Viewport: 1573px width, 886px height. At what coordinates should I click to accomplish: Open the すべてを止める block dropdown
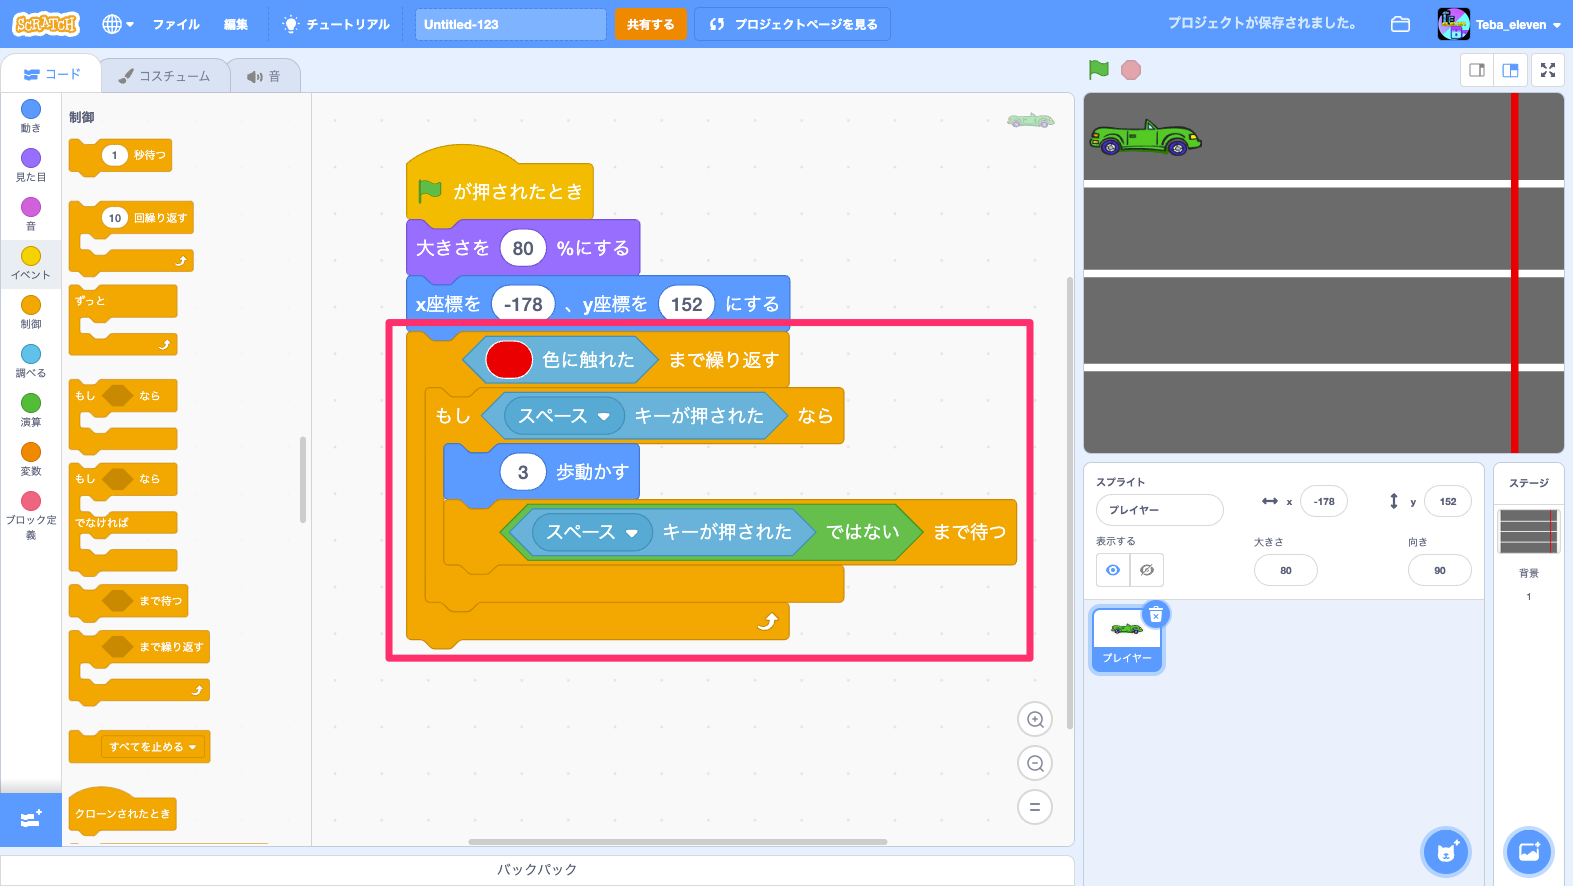click(x=153, y=747)
